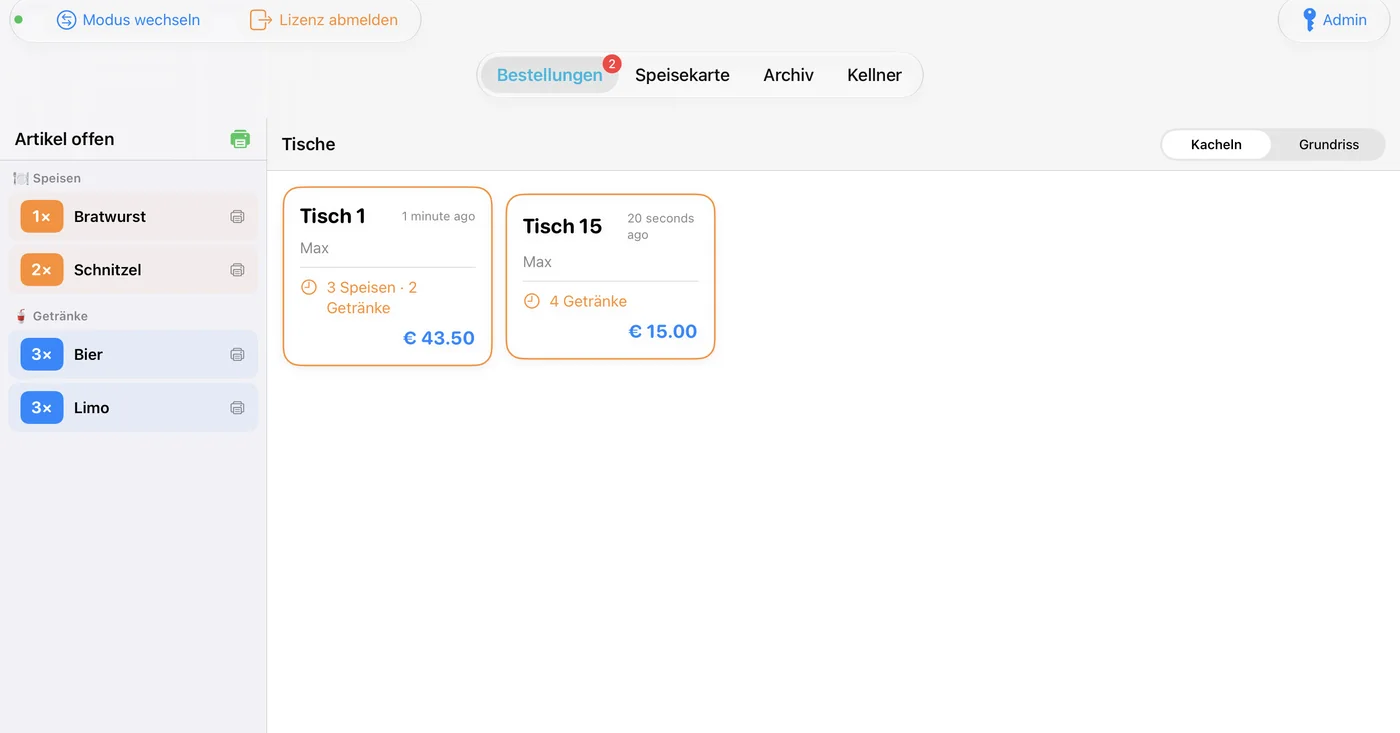The image size is (1400, 733).
Task: Click printer icon in Bier row
Action: [237, 355]
